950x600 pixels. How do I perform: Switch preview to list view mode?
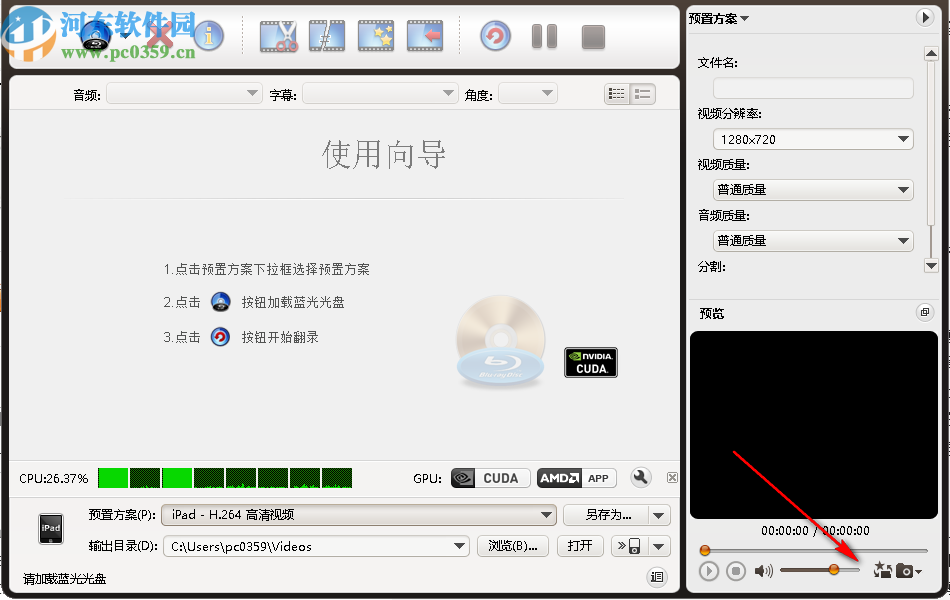pos(642,93)
